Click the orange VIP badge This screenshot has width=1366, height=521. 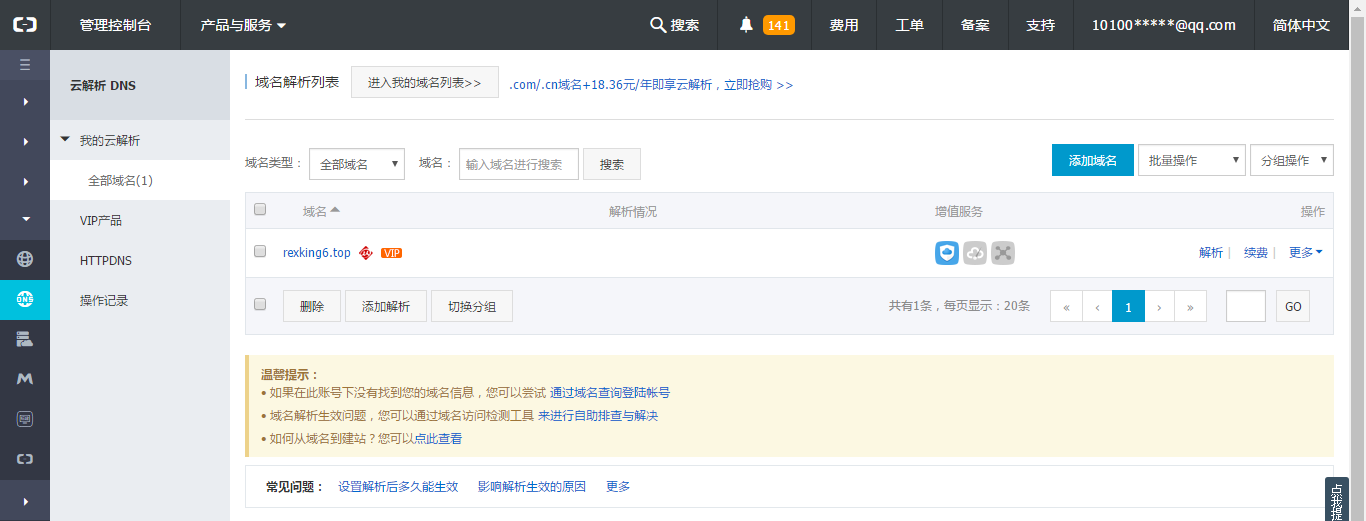click(x=391, y=253)
